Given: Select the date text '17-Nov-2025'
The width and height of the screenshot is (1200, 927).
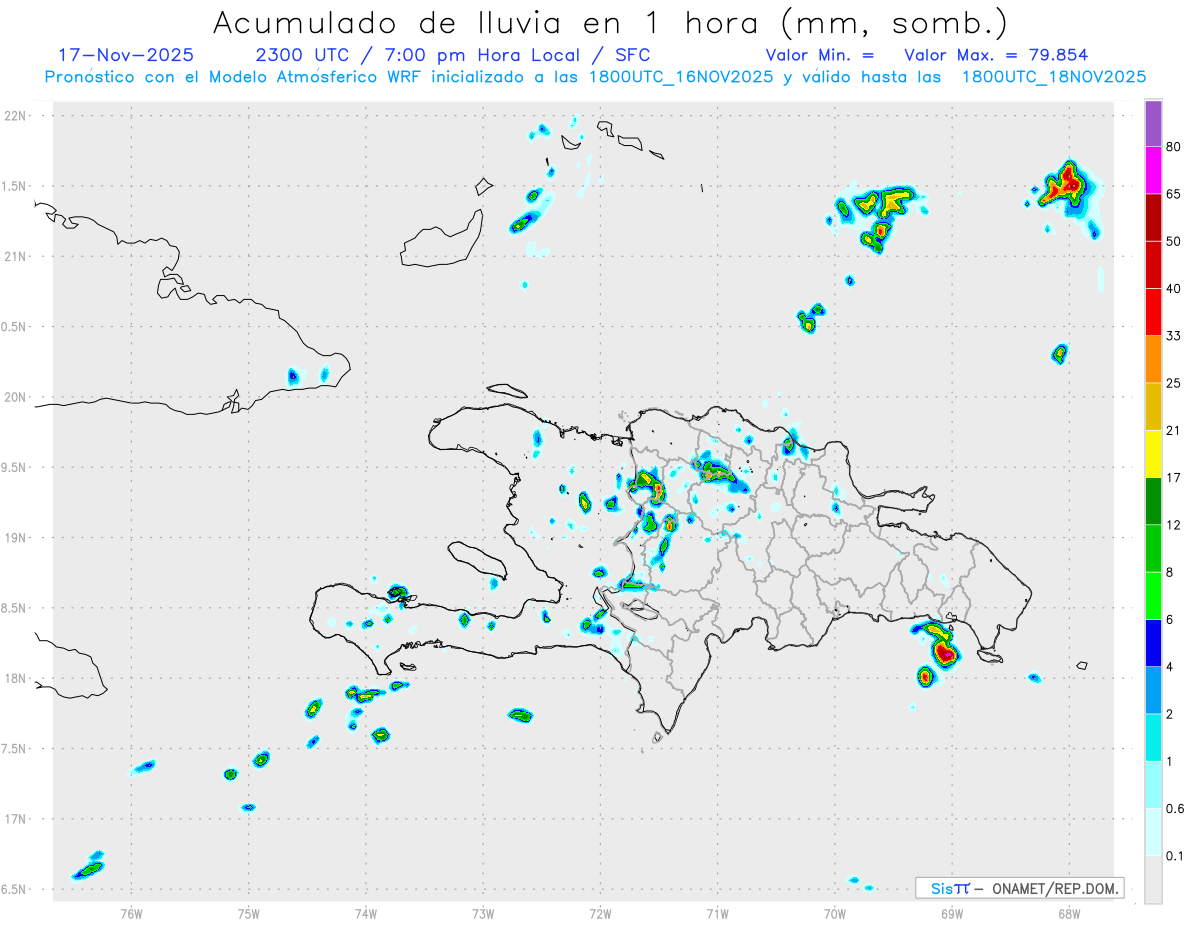Looking at the screenshot, I should (126, 55).
